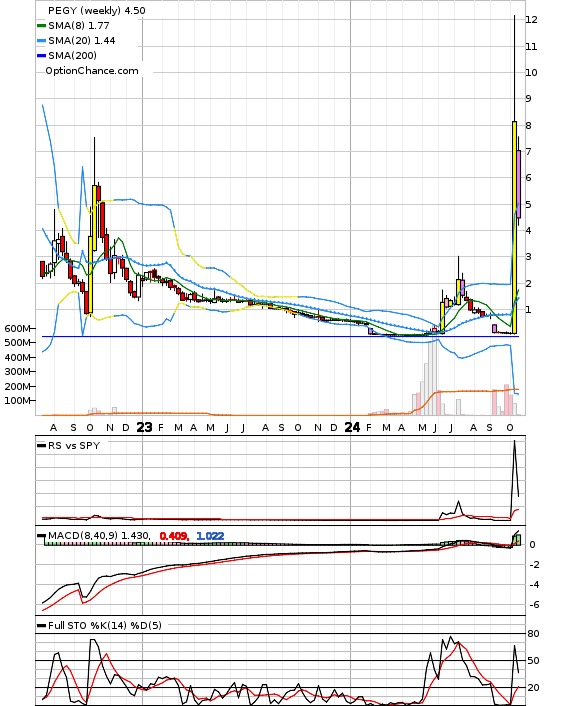This screenshot has width=566, height=706.
Task: Click the Full STO %K(14) legend marker
Action: [41, 626]
